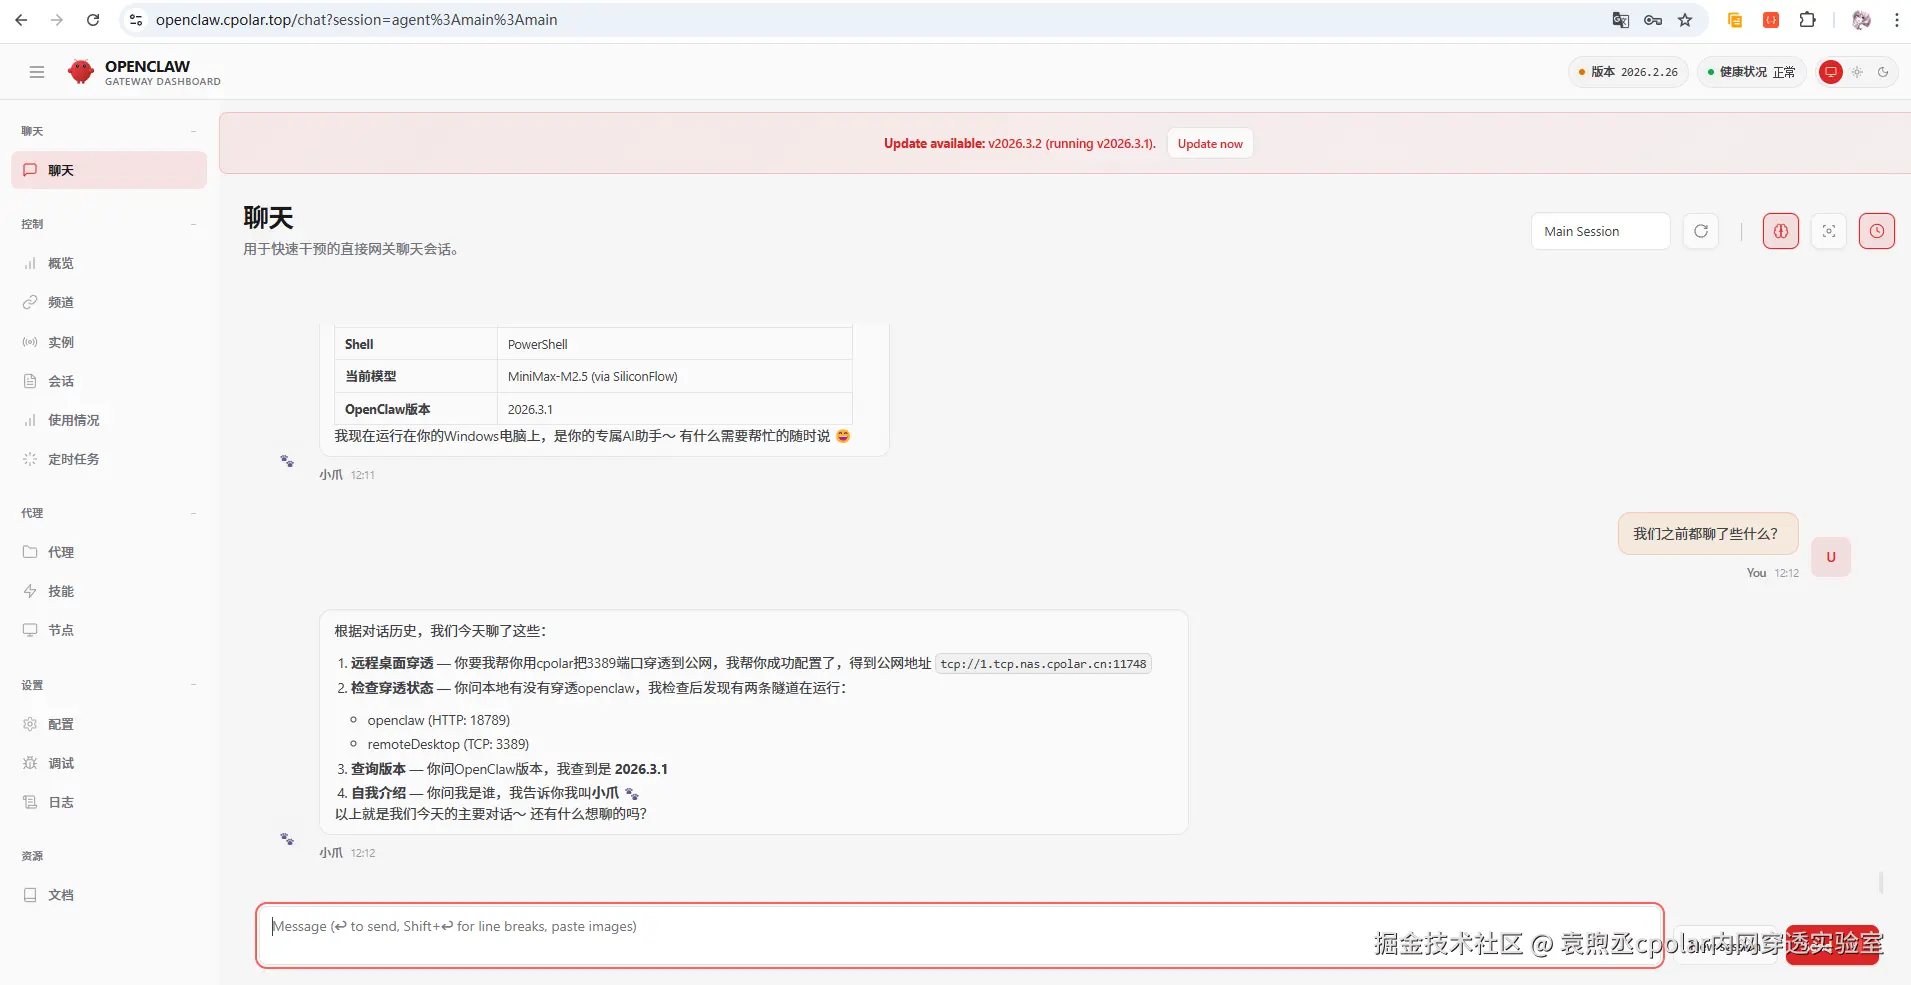
Task: Collapse the 设置 sidebar group
Action: click(x=193, y=685)
